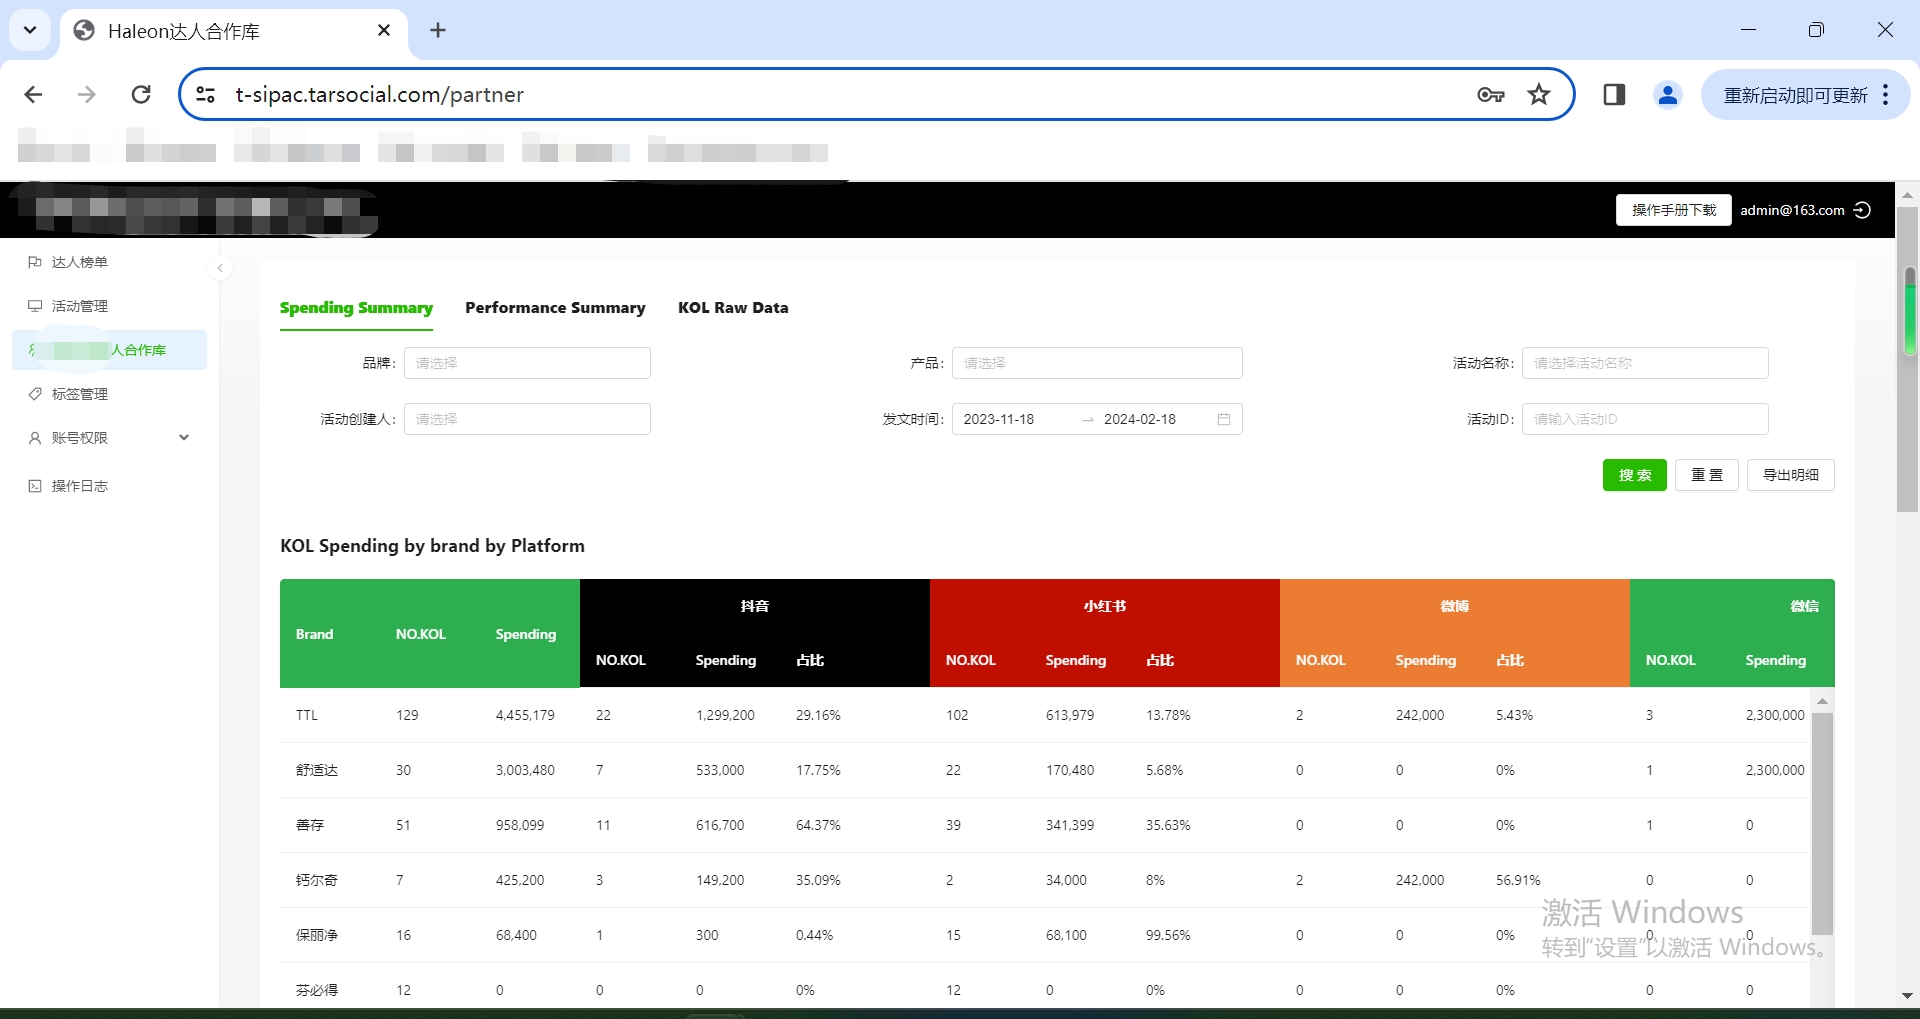Open the saved passwords key icon
This screenshot has height=1019, width=1920.
point(1490,94)
